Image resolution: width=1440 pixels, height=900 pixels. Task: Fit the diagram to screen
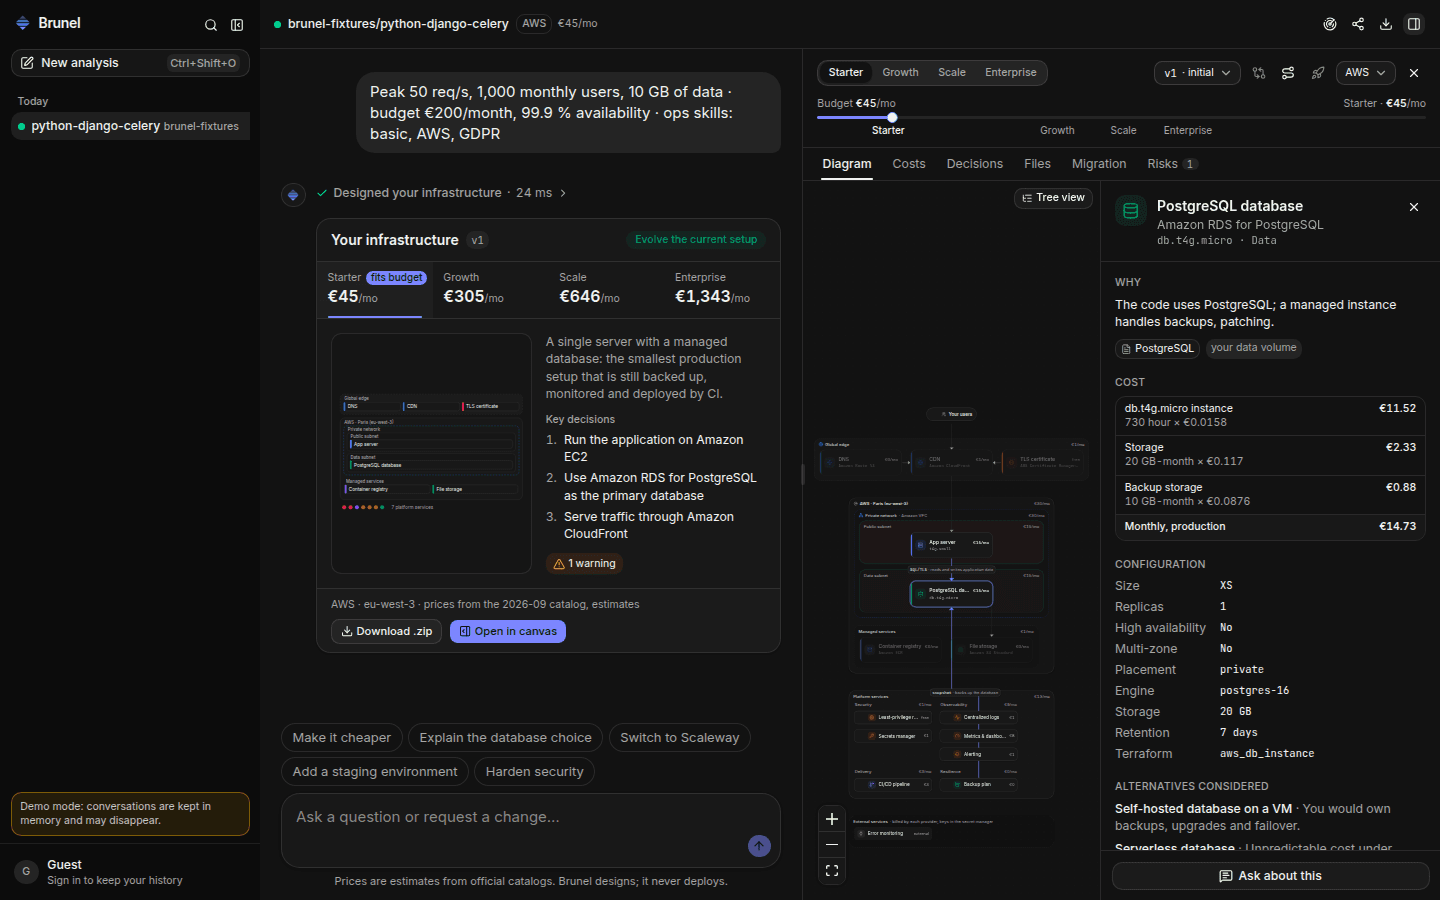pyautogui.click(x=832, y=871)
